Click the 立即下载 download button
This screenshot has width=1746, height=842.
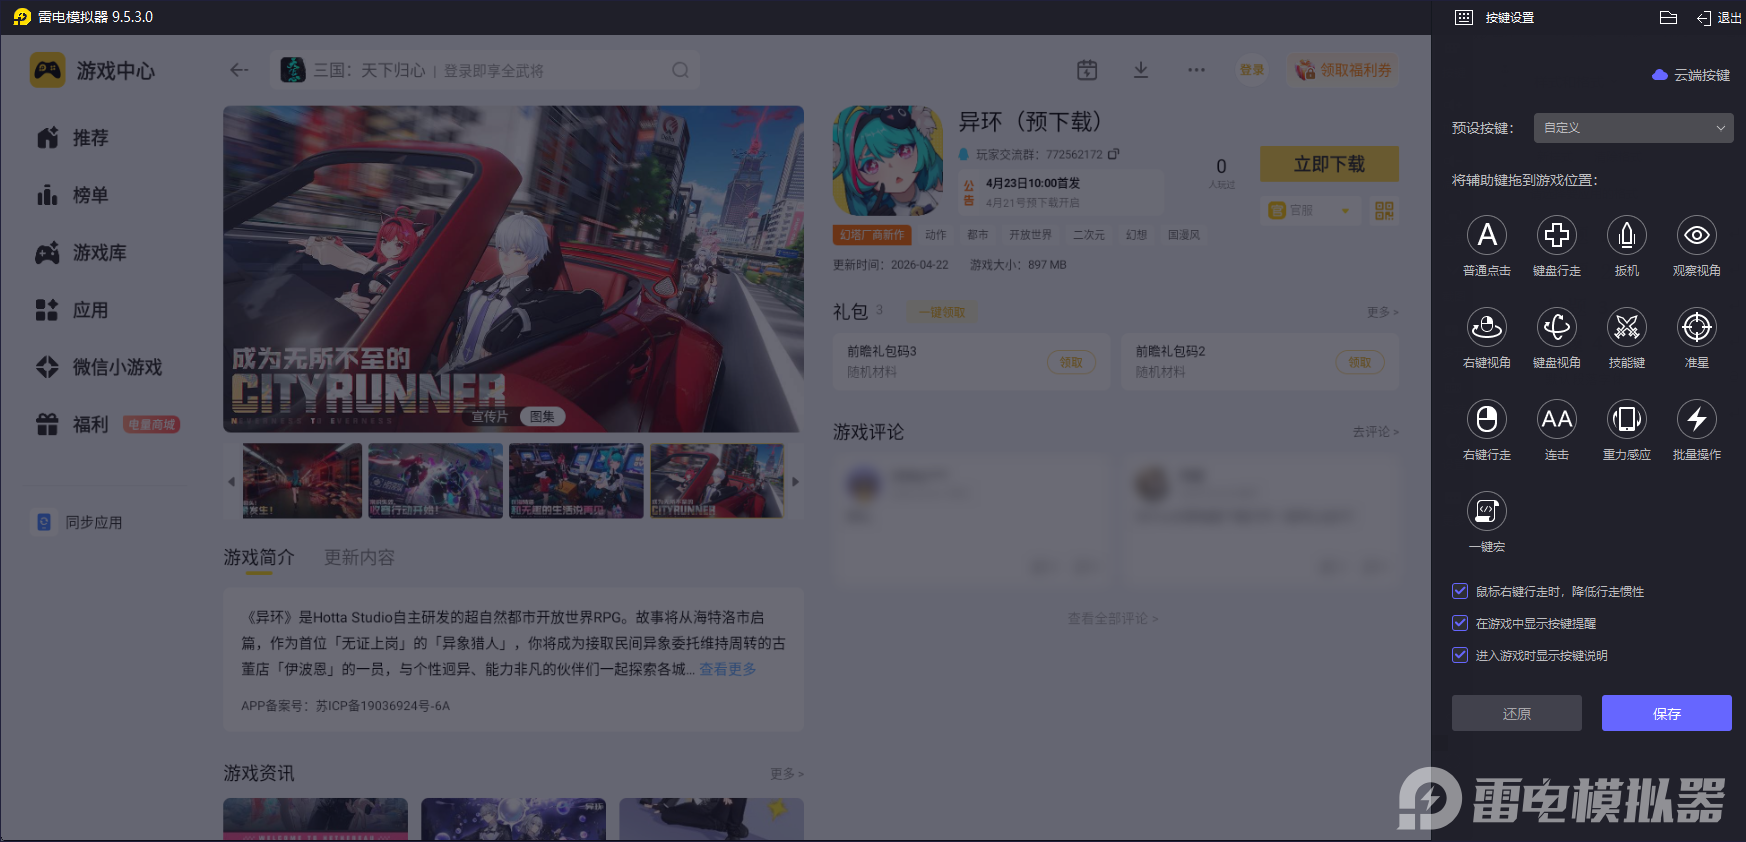point(1329,164)
